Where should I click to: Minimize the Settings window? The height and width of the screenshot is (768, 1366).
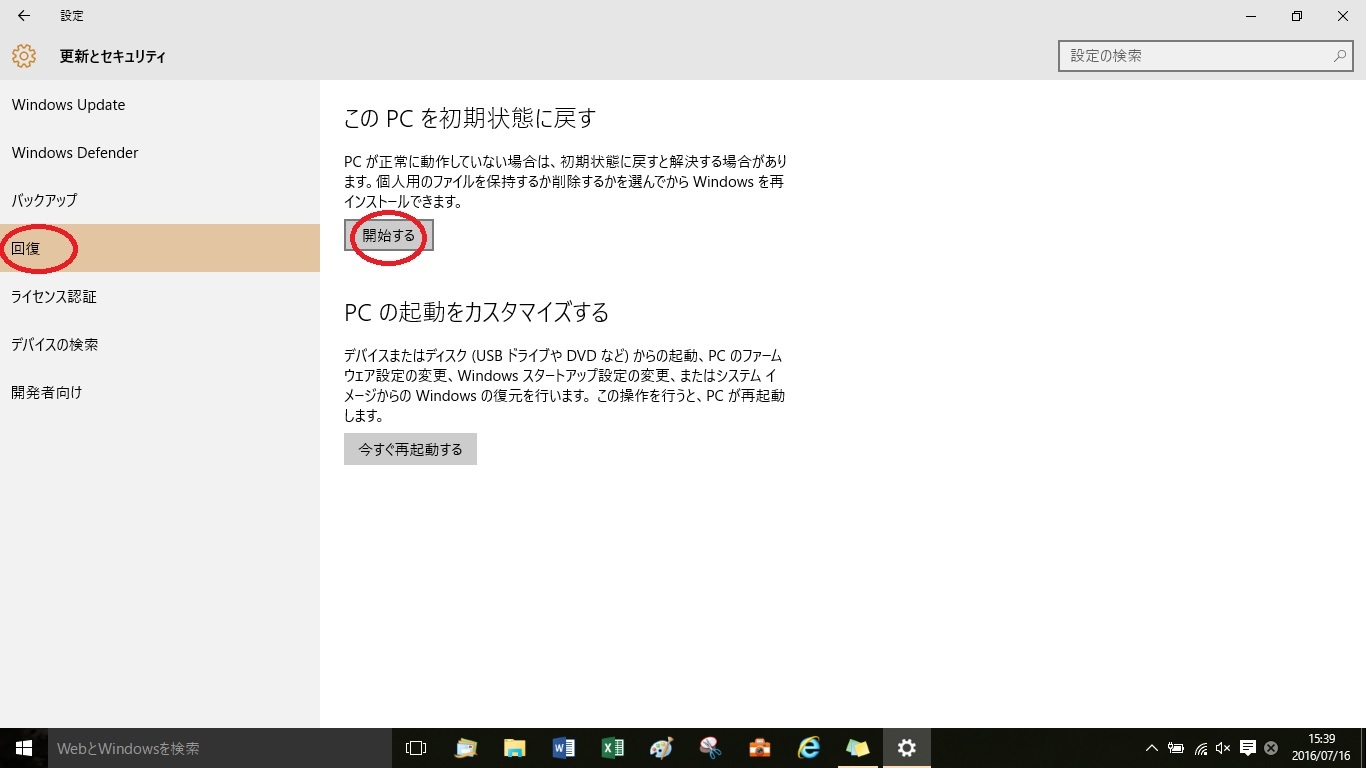point(1251,16)
